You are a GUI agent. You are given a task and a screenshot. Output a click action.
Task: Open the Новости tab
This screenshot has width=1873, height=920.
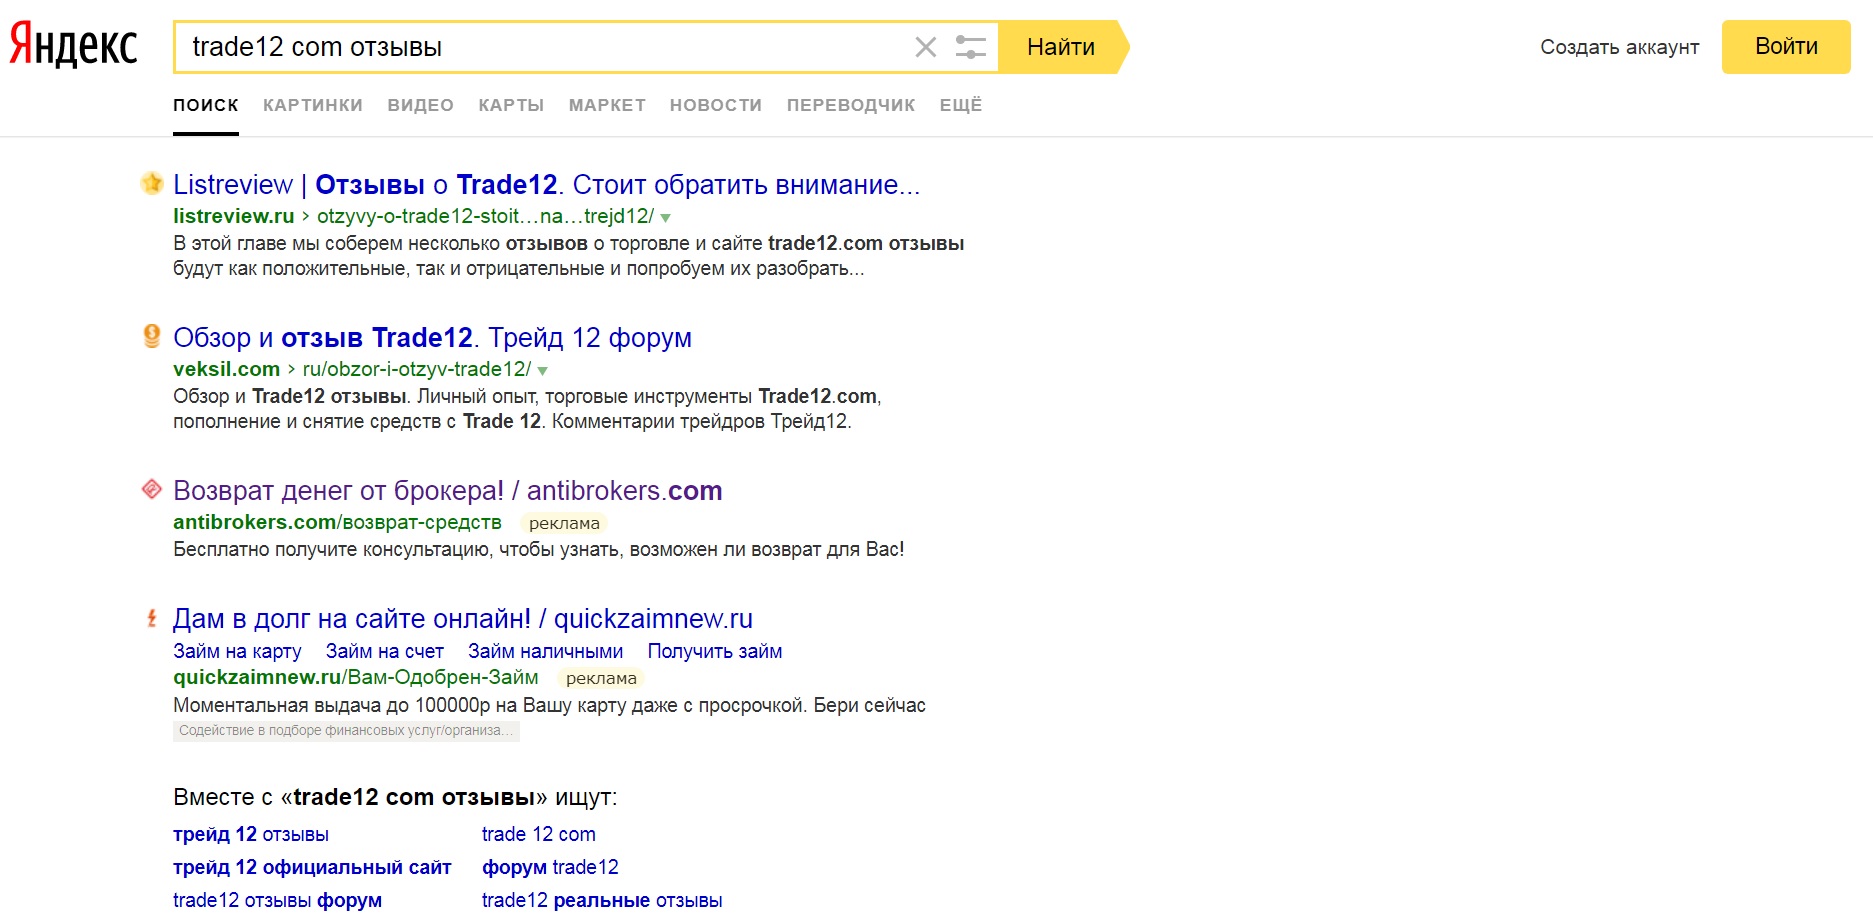[x=716, y=105]
